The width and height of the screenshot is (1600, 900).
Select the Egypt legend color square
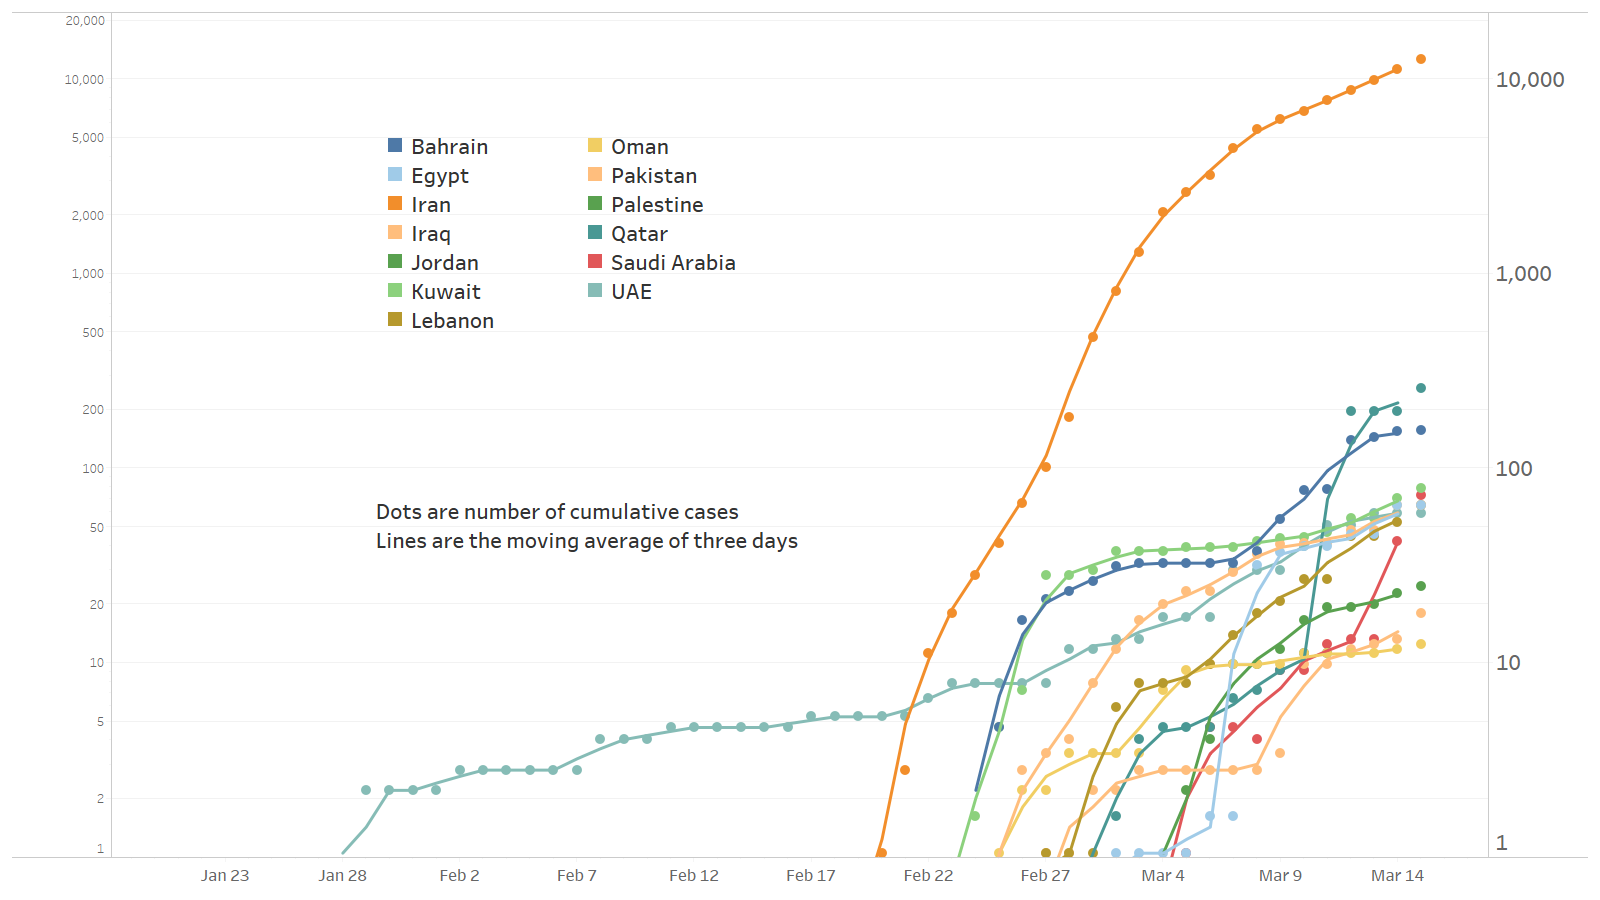[395, 175]
